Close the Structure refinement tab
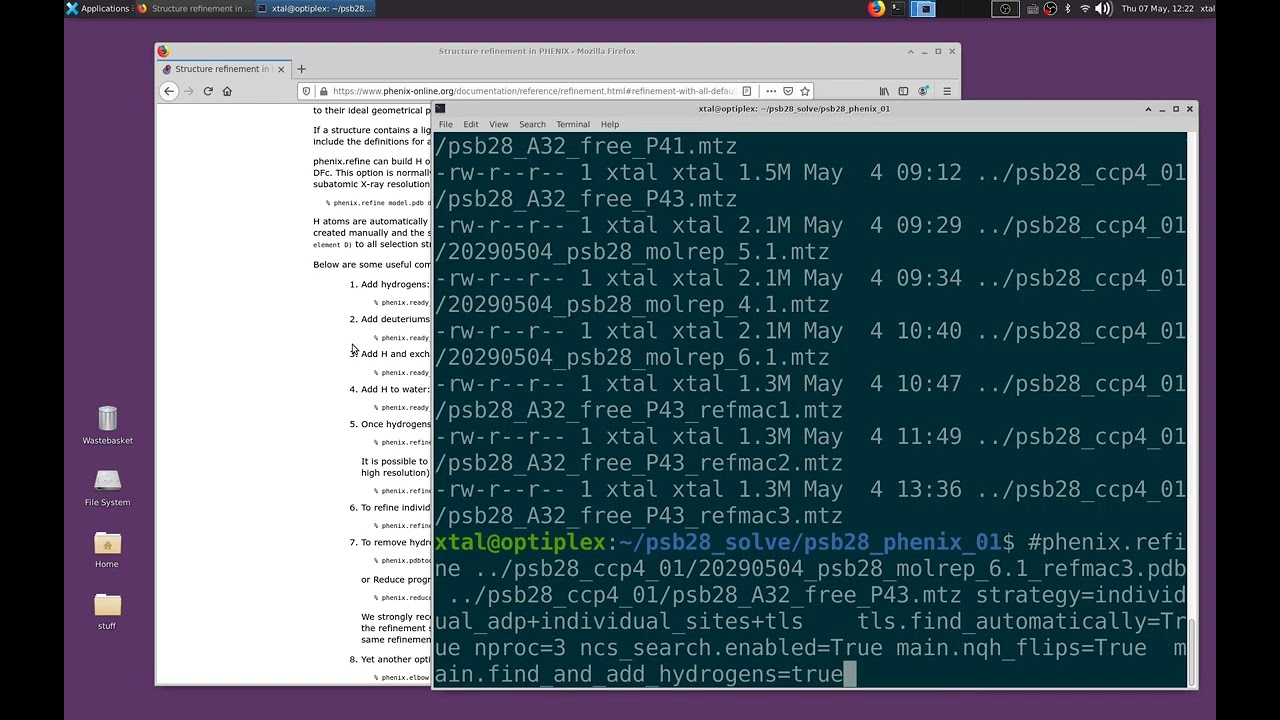Screen dimensions: 1280x720 click(281, 69)
